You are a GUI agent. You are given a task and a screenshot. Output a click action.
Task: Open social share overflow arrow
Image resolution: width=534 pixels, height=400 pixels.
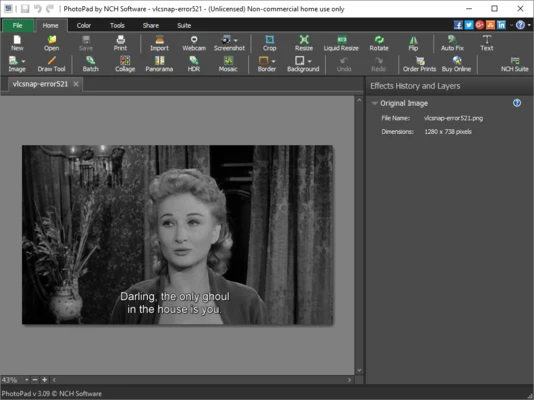click(511, 25)
